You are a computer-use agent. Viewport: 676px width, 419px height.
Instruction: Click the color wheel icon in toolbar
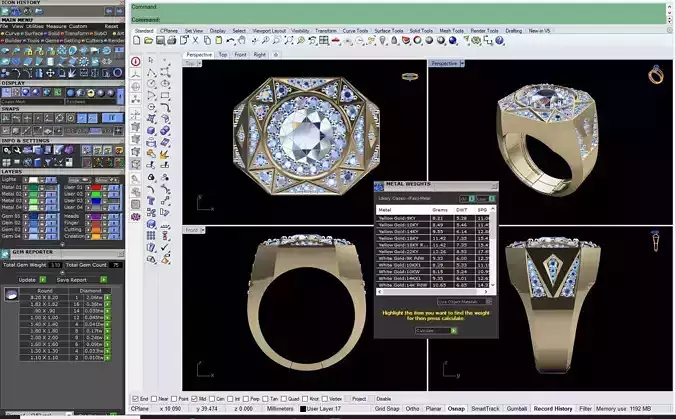417,41
